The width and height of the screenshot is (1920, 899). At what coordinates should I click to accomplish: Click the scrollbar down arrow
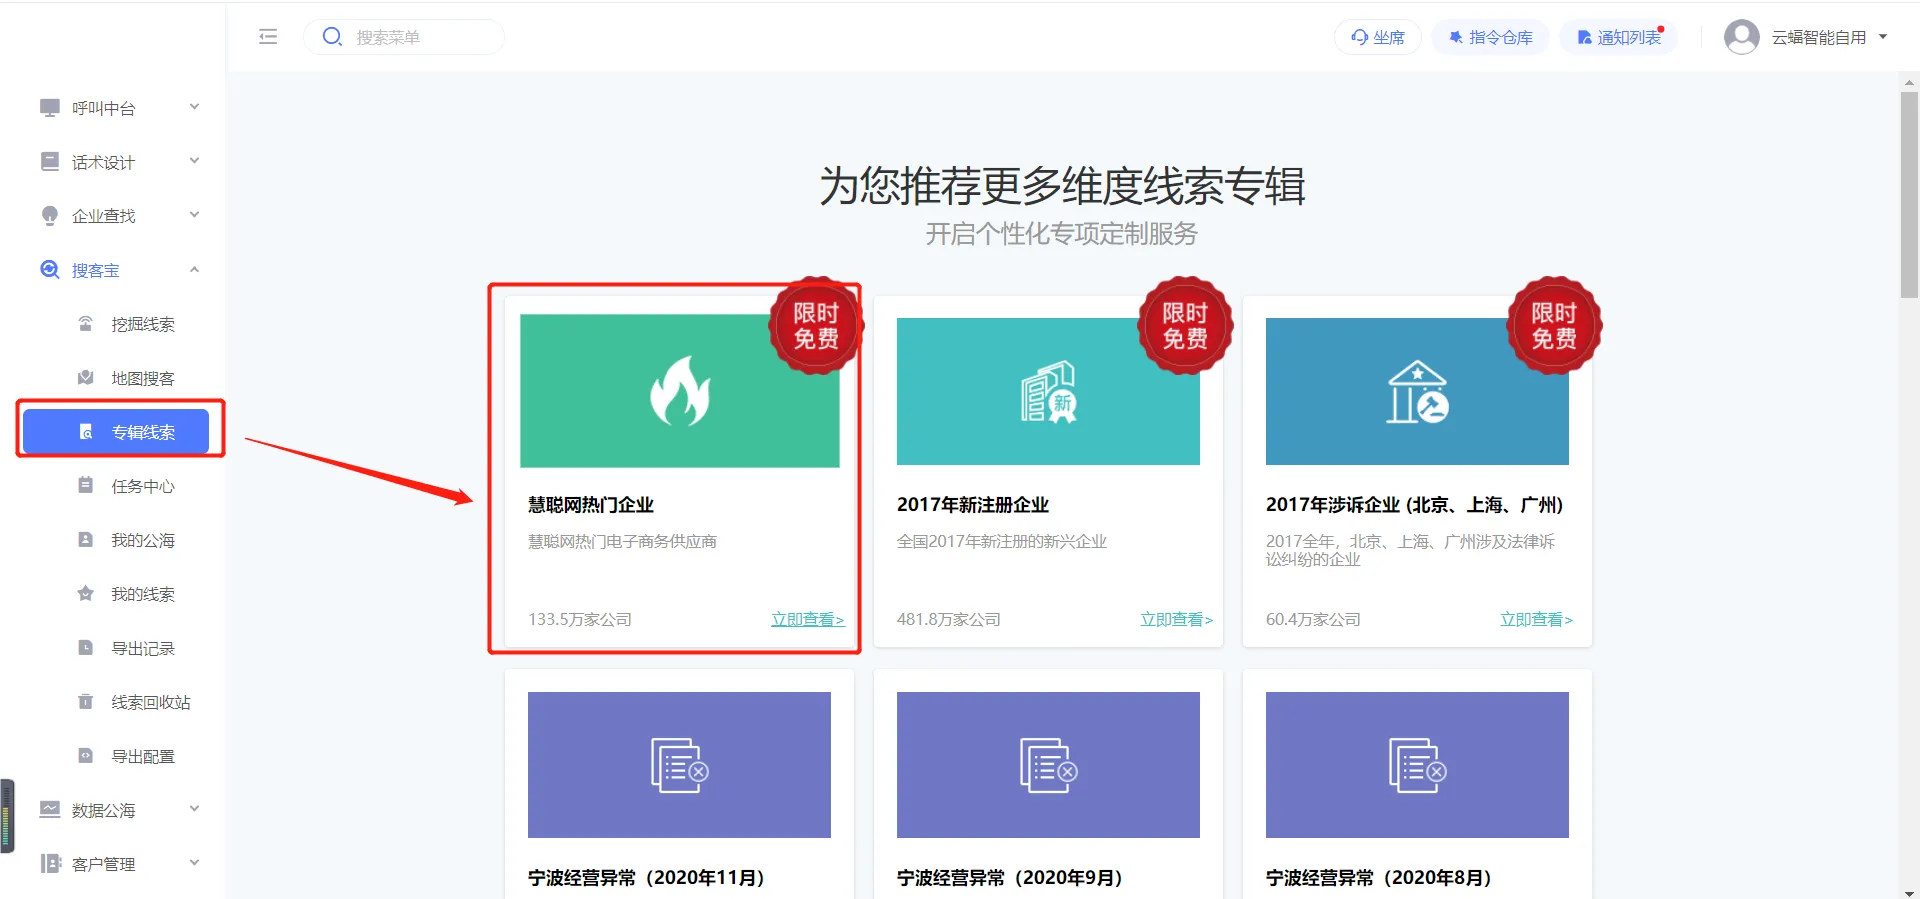[x=1909, y=892]
